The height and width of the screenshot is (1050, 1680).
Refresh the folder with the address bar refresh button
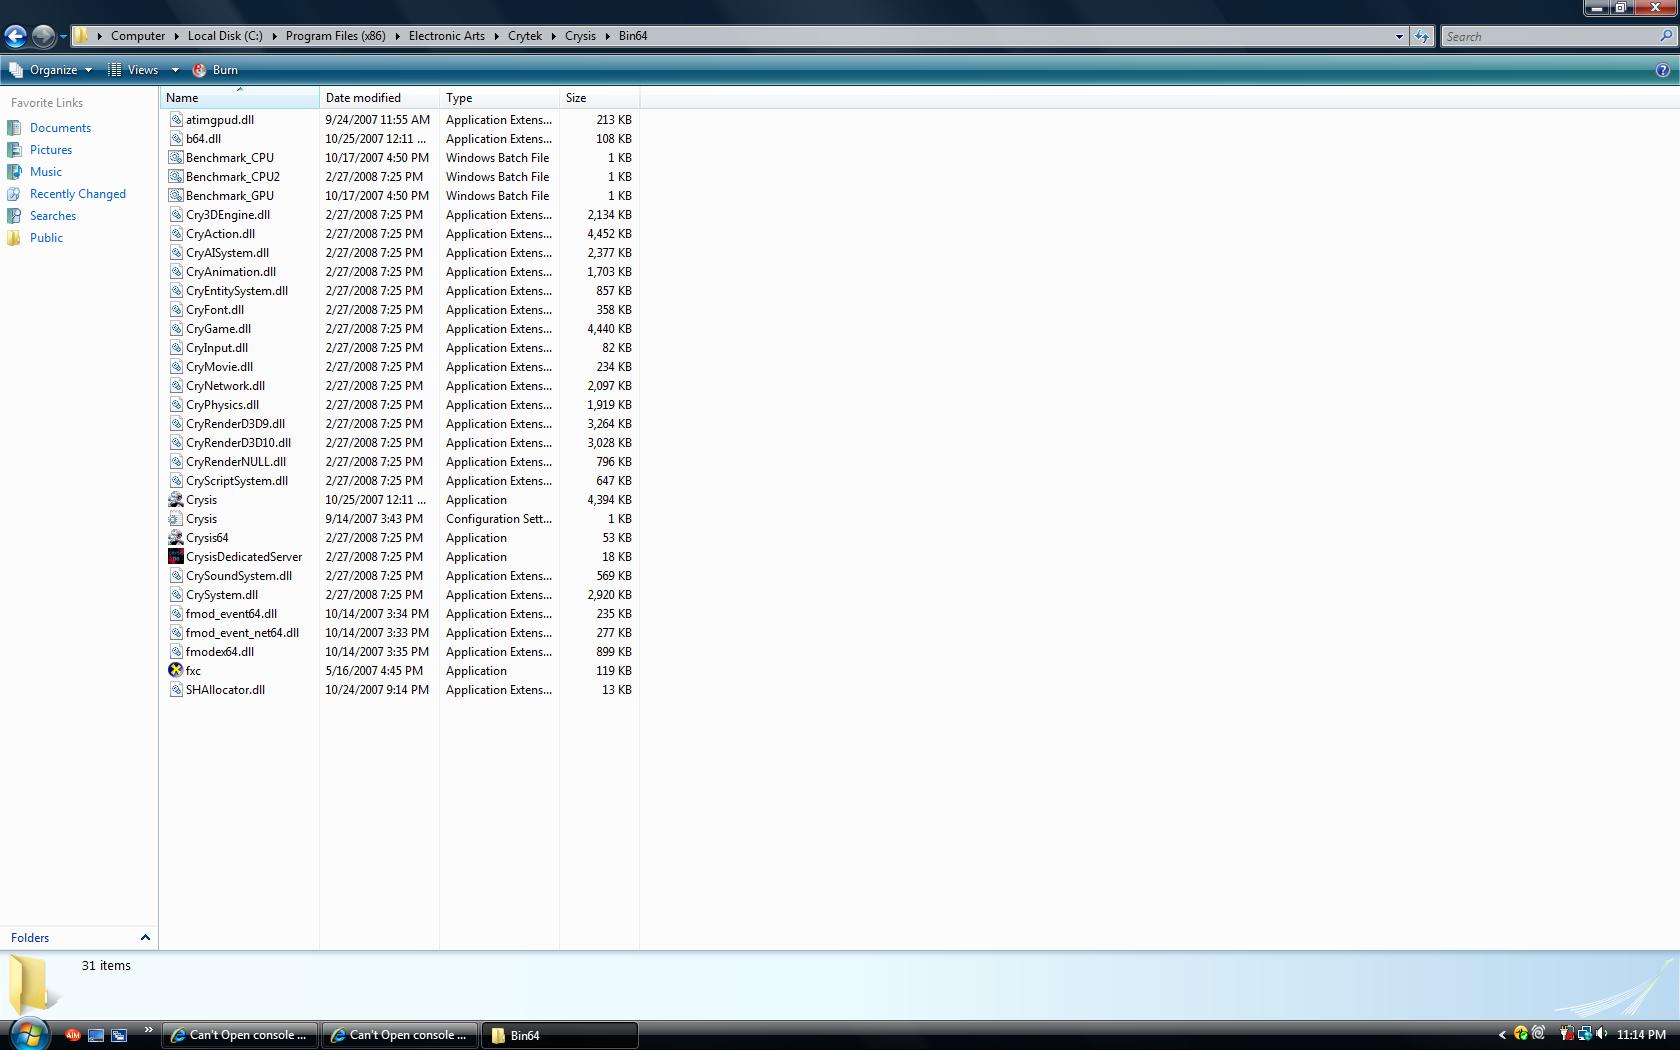pos(1422,36)
